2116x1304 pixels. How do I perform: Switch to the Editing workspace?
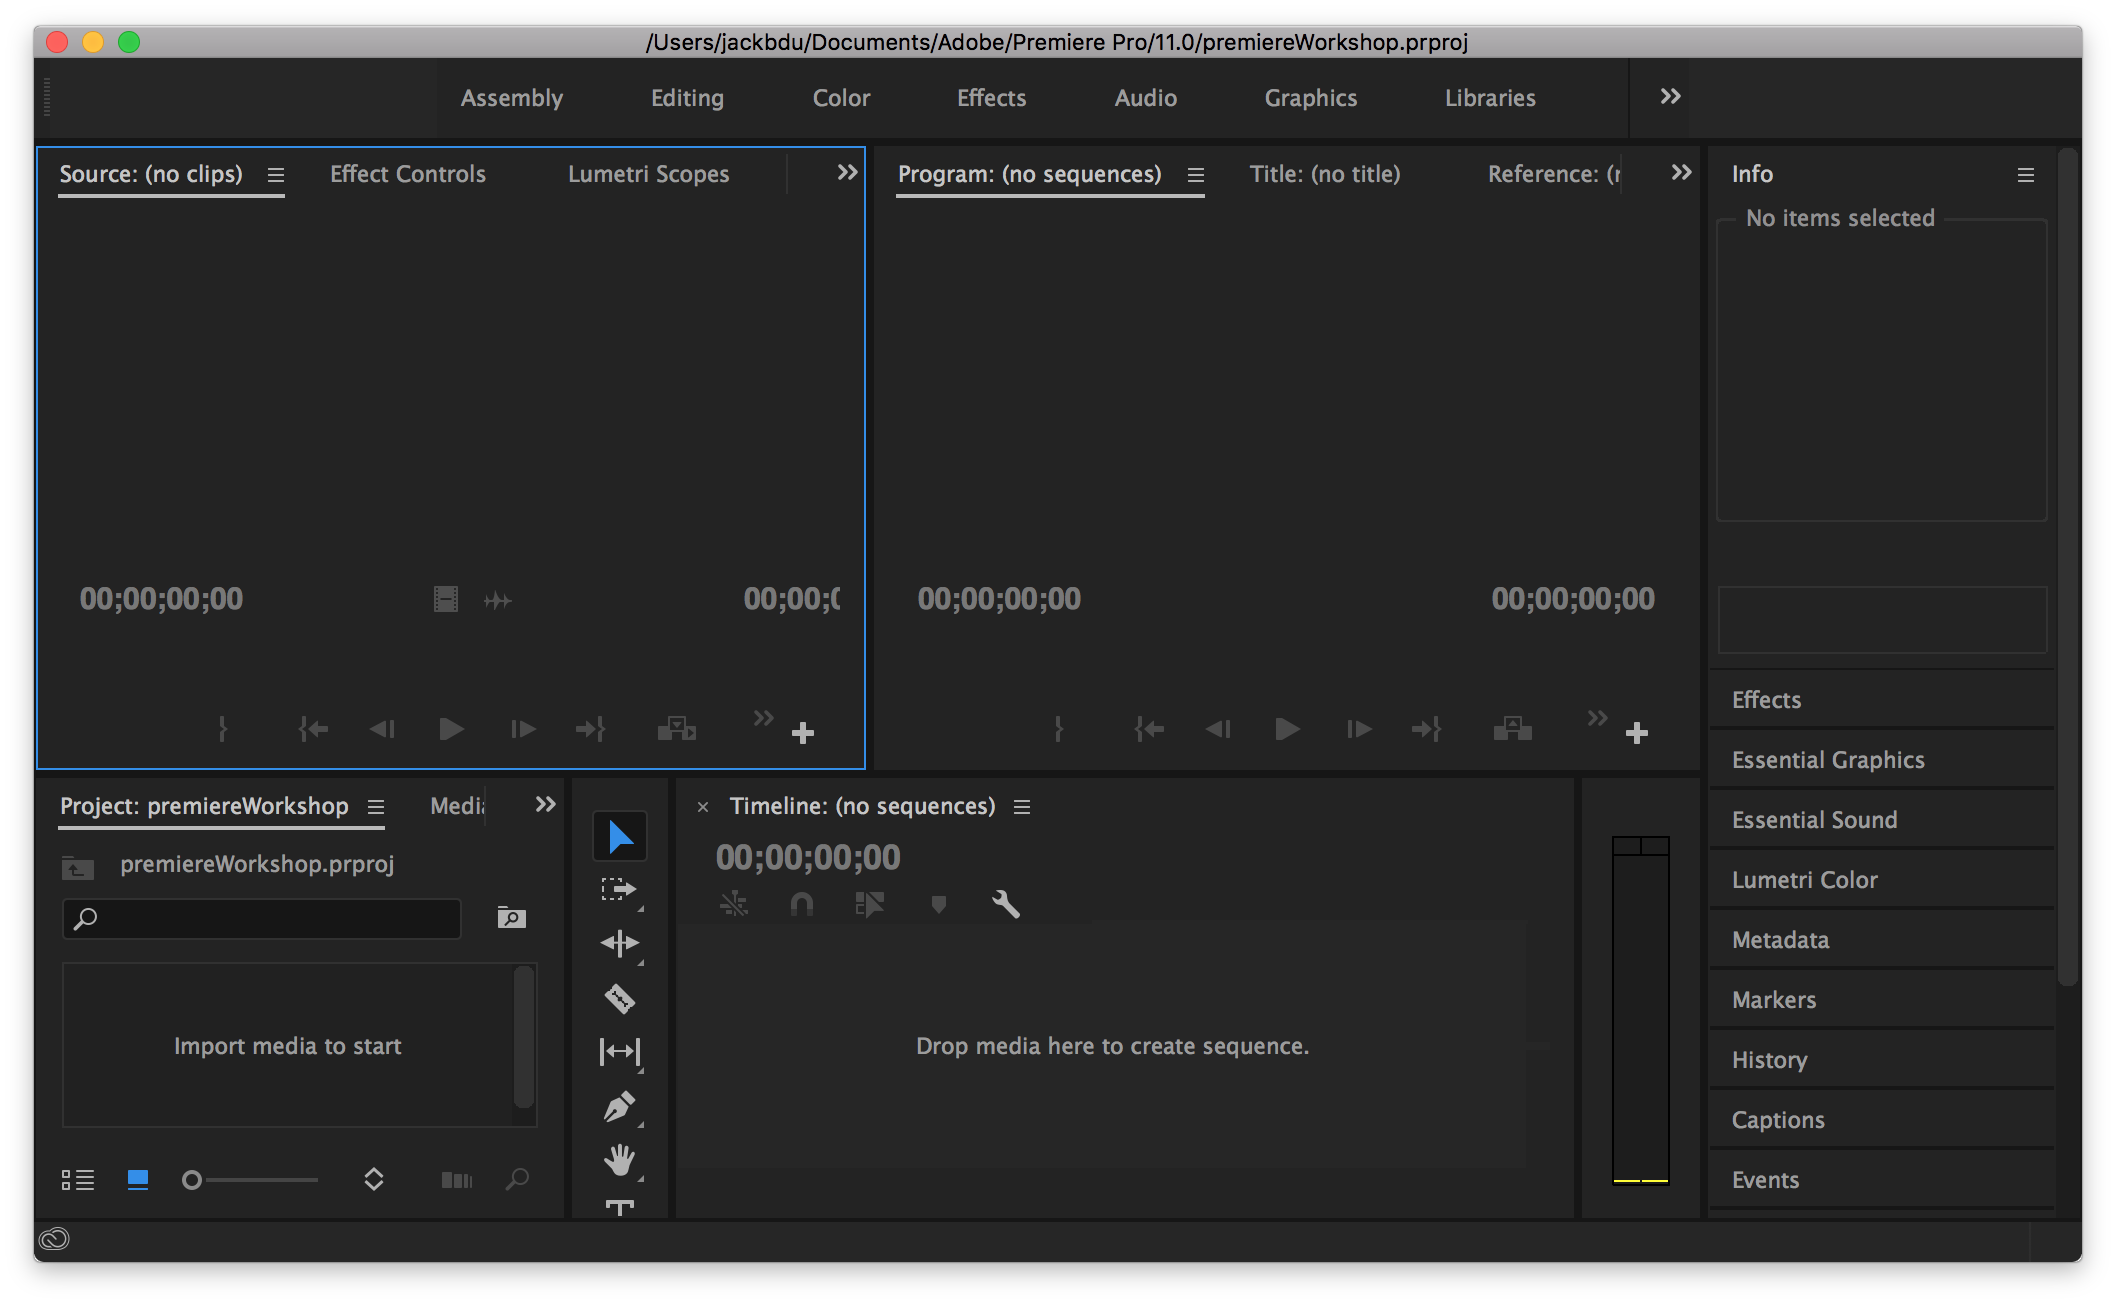(x=687, y=98)
